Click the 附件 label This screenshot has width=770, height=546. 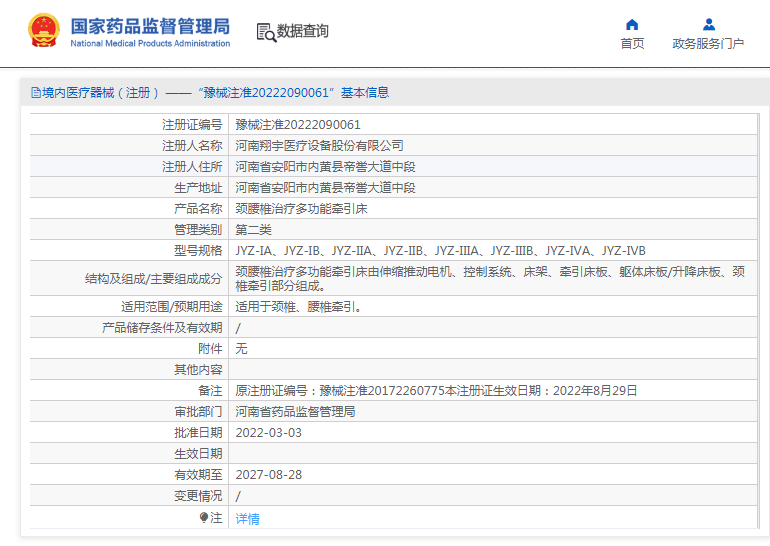pos(210,349)
